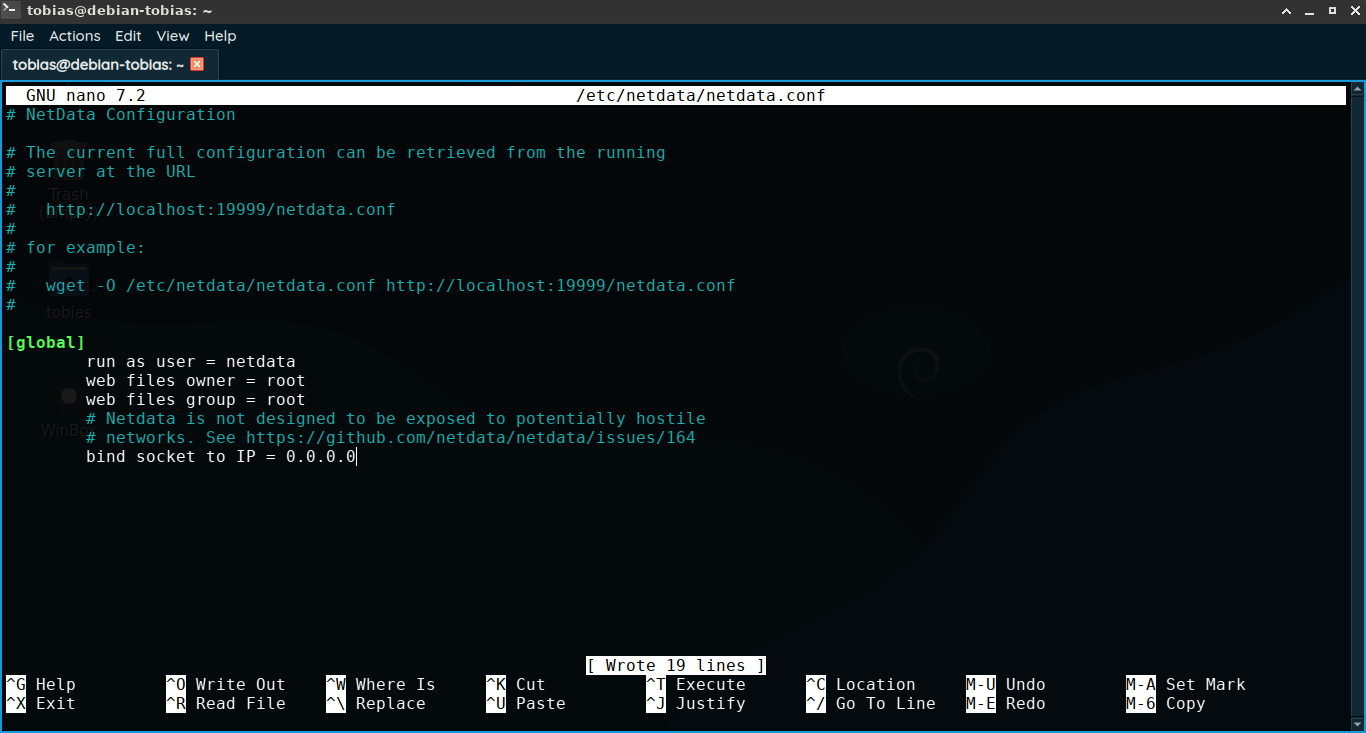
Task: Click the terminal icon in the title bar
Action: [x=11, y=11]
